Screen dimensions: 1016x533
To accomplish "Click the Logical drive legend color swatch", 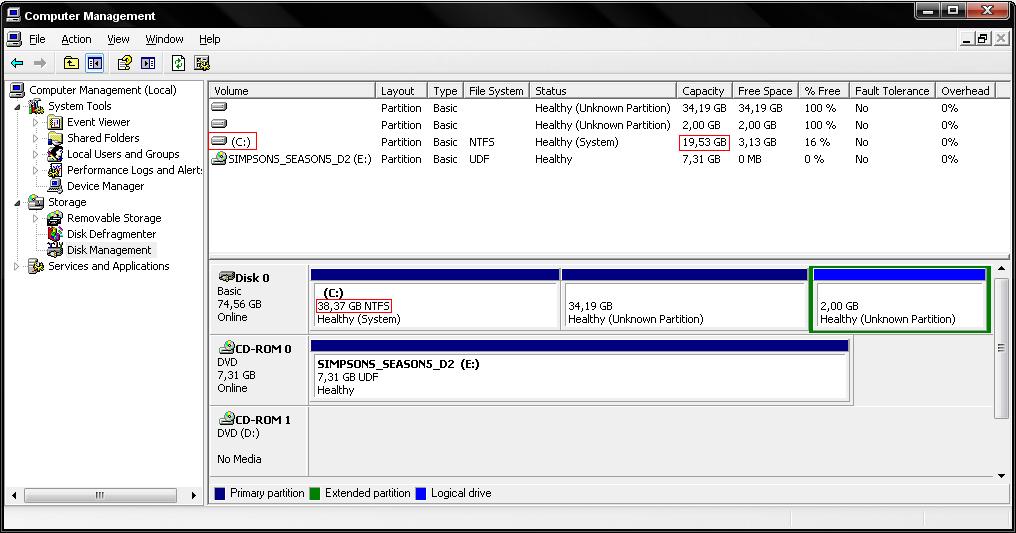I will click(421, 493).
